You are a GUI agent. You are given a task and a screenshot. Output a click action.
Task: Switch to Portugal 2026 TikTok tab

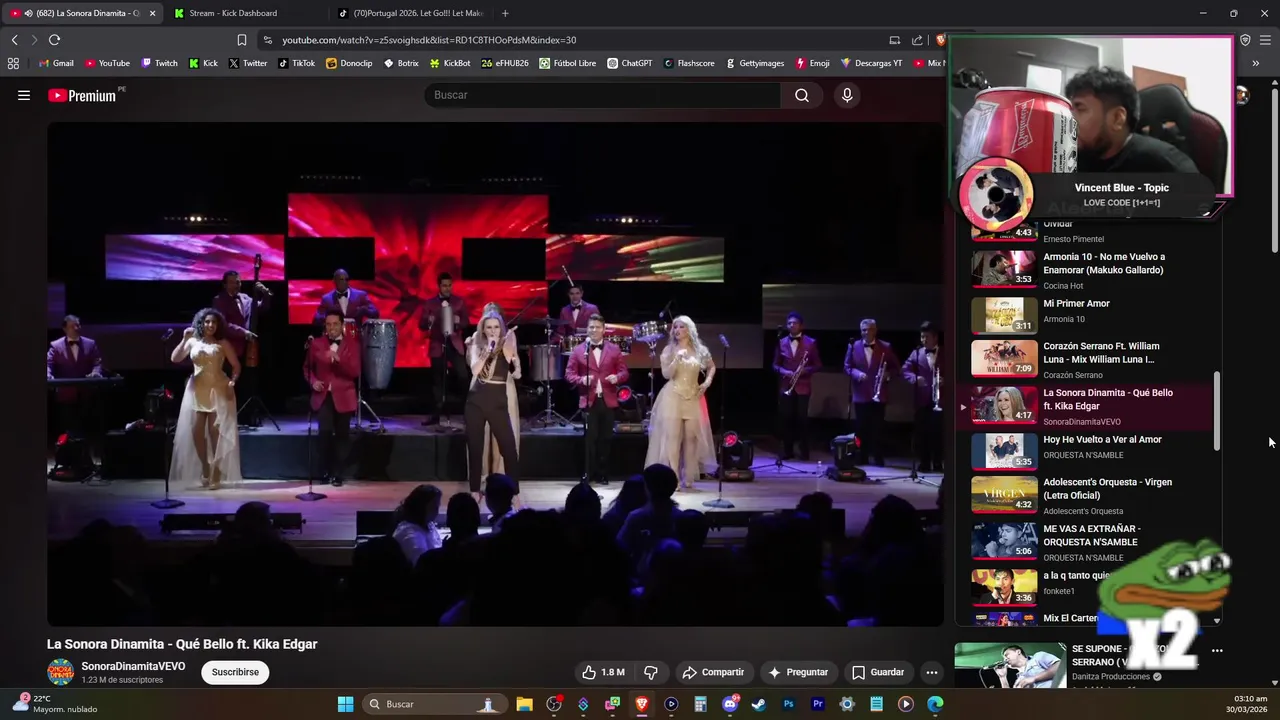tap(410, 13)
